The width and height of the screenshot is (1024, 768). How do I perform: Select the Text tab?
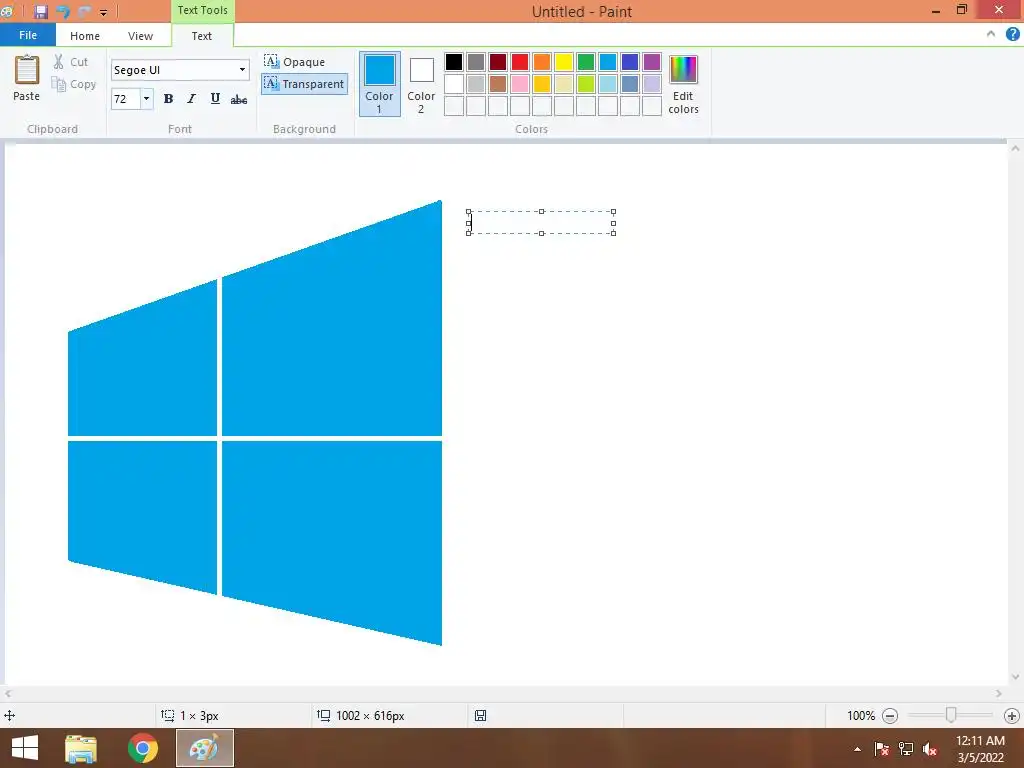[202, 36]
